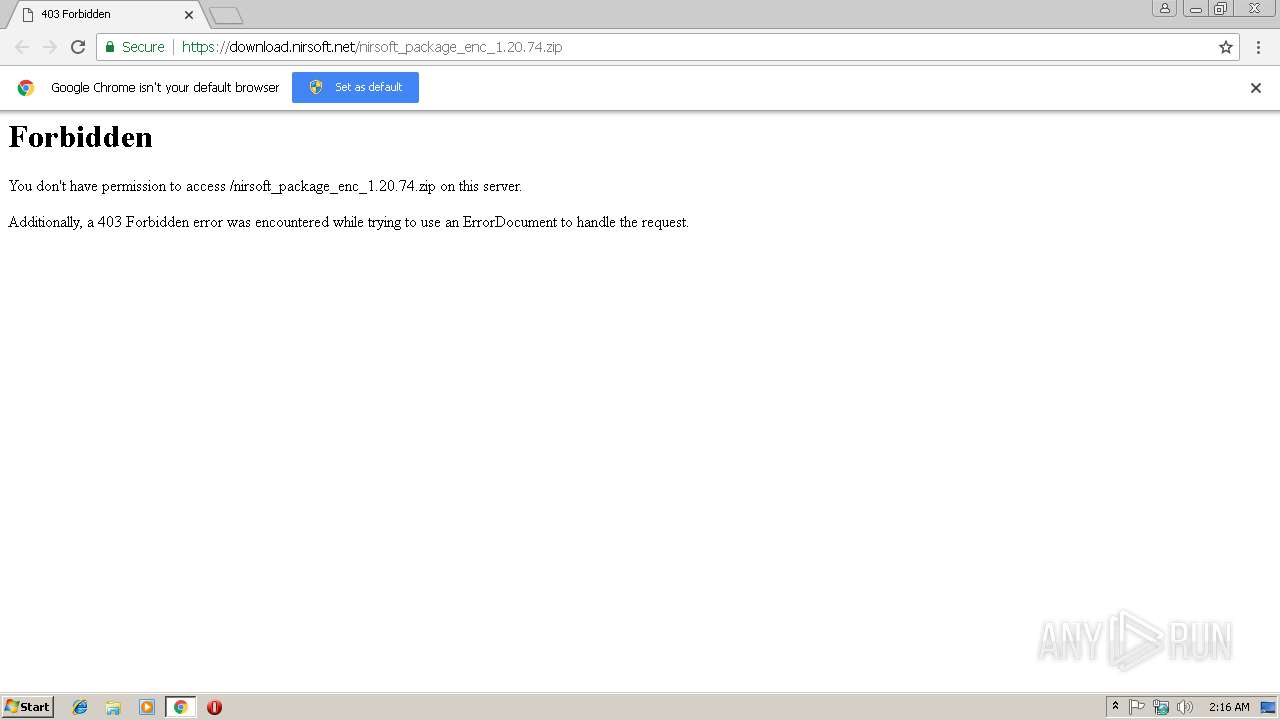The height and width of the screenshot is (720, 1280).
Task: Click Show desktop icon in tray
Action: (1268, 707)
